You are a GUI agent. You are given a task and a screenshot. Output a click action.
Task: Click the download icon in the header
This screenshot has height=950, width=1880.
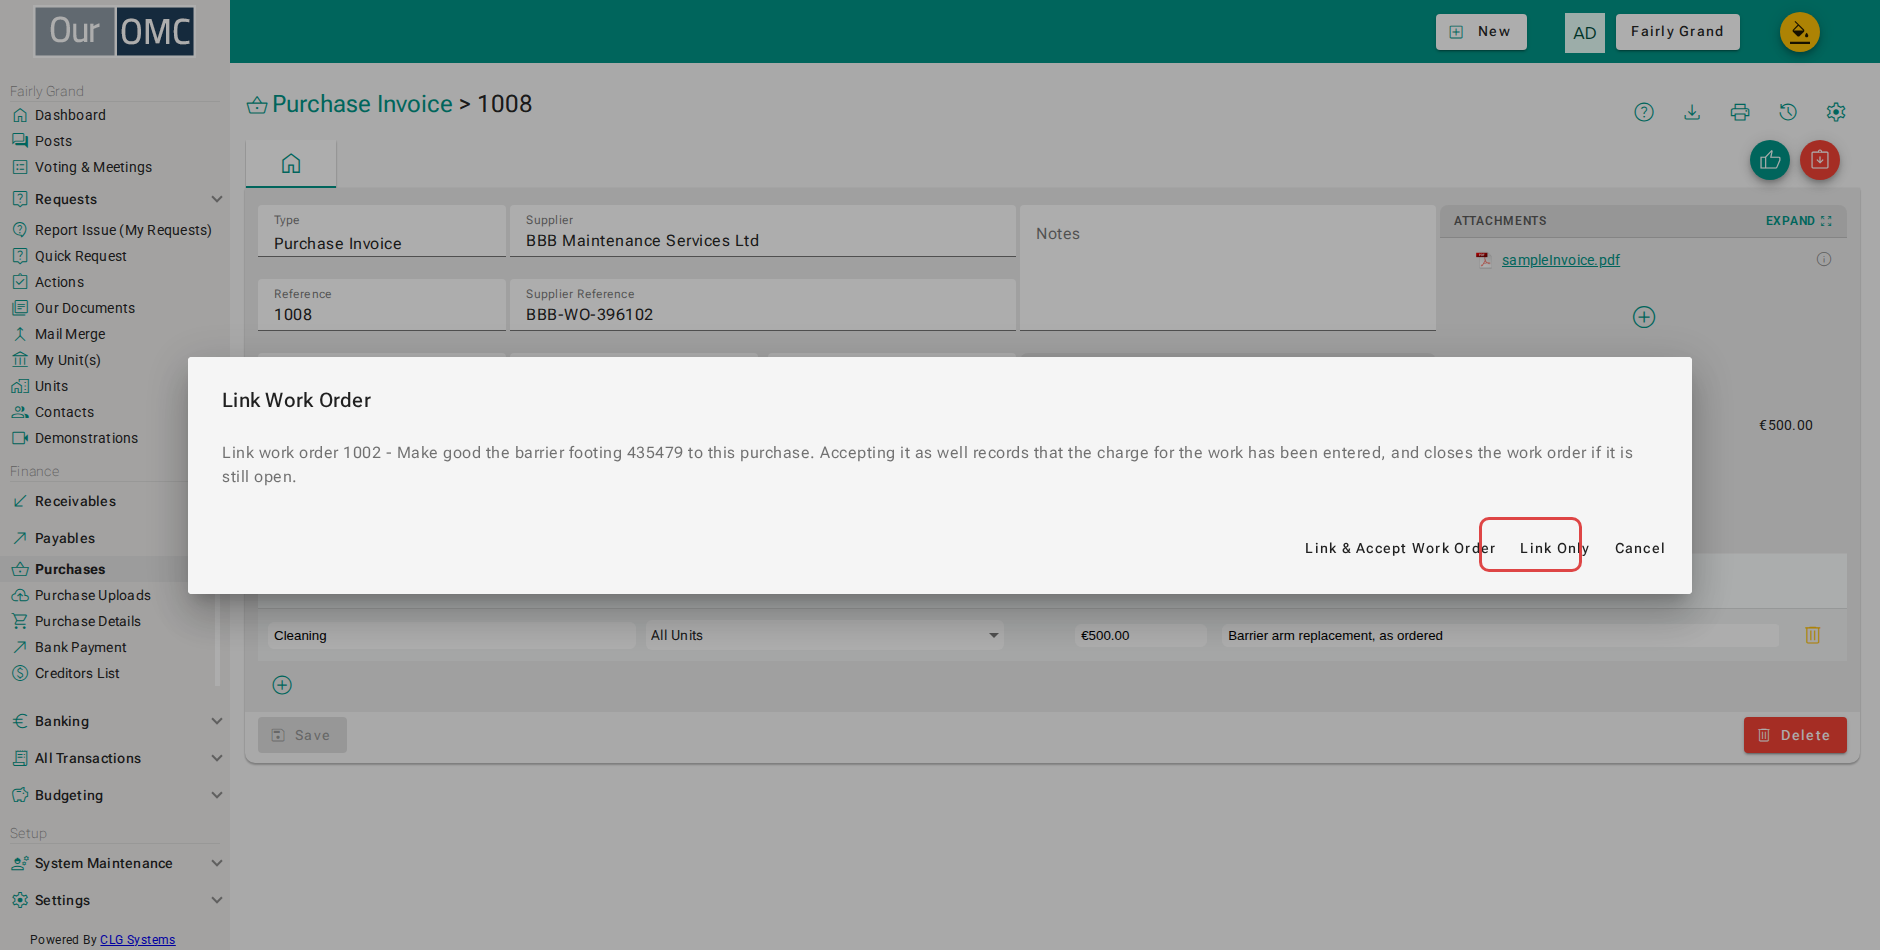point(1692,112)
